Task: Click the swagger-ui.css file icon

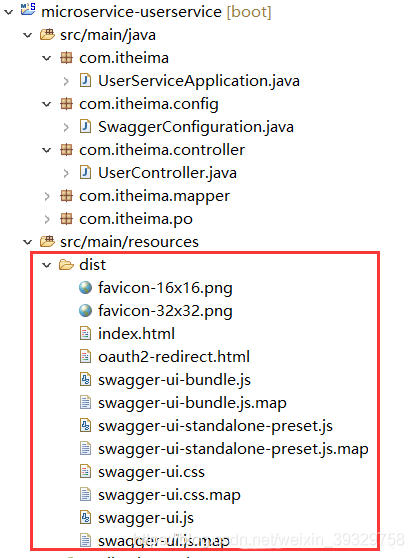Action: click(x=85, y=472)
